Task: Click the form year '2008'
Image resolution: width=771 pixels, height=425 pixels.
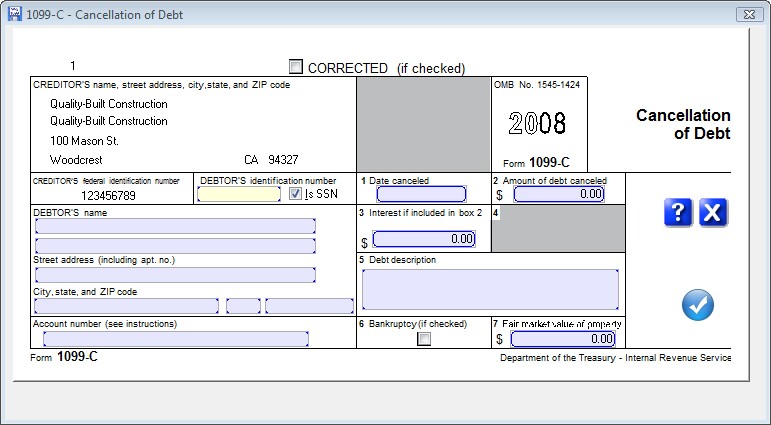Action: click(x=537, y=123)
